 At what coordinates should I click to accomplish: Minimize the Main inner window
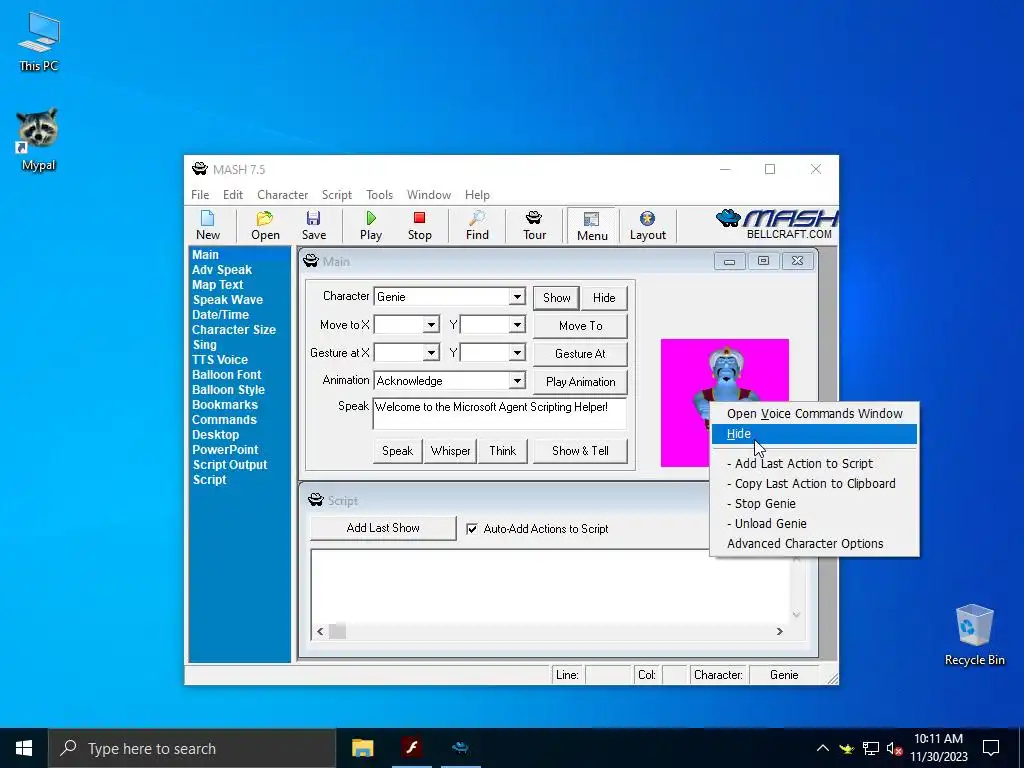[x=729, y=261]
